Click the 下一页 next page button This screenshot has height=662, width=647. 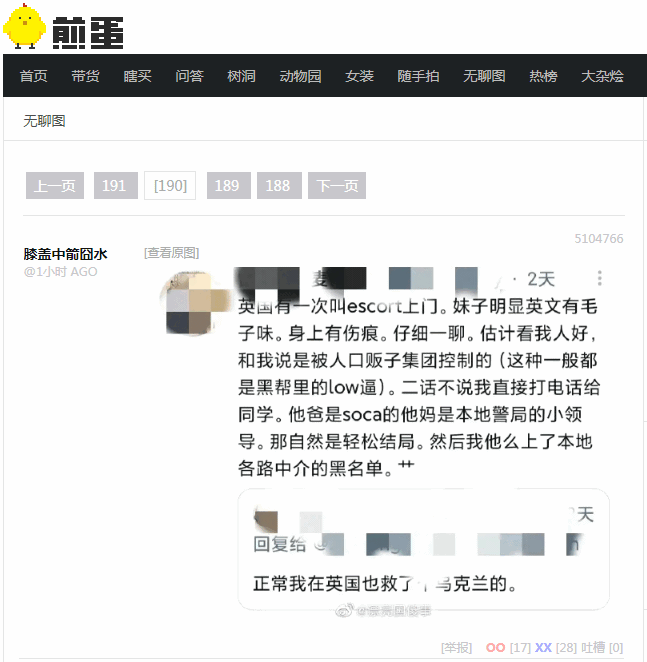tap(337, 185)
